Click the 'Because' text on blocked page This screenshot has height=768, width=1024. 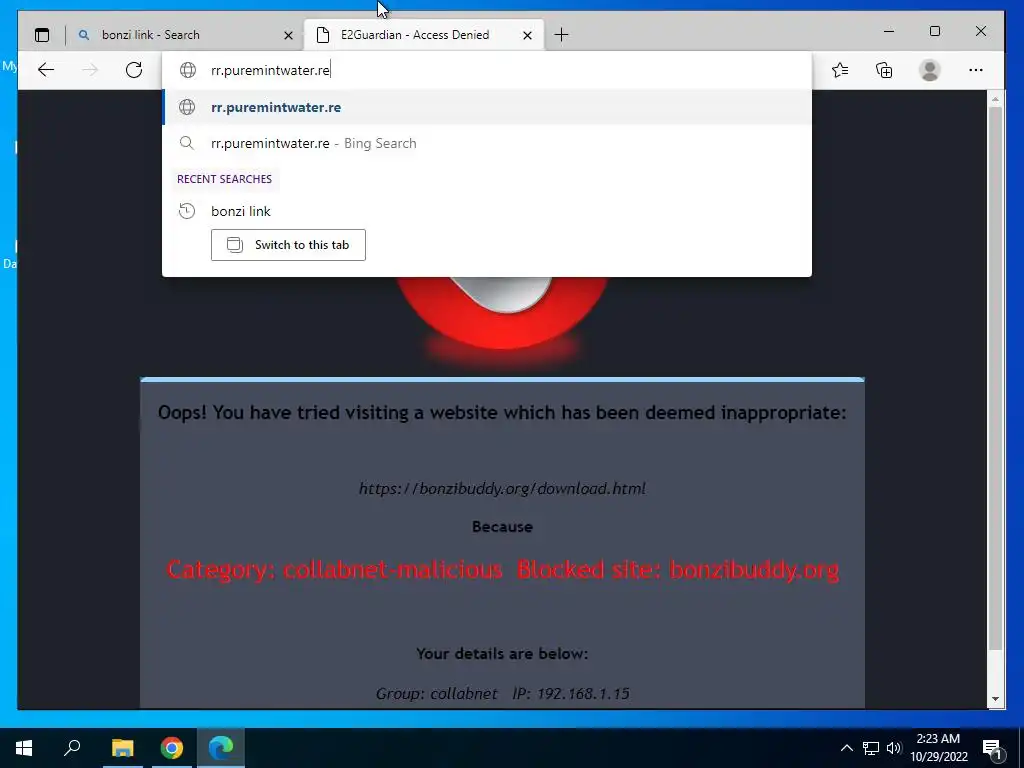(x=502, y=526)
